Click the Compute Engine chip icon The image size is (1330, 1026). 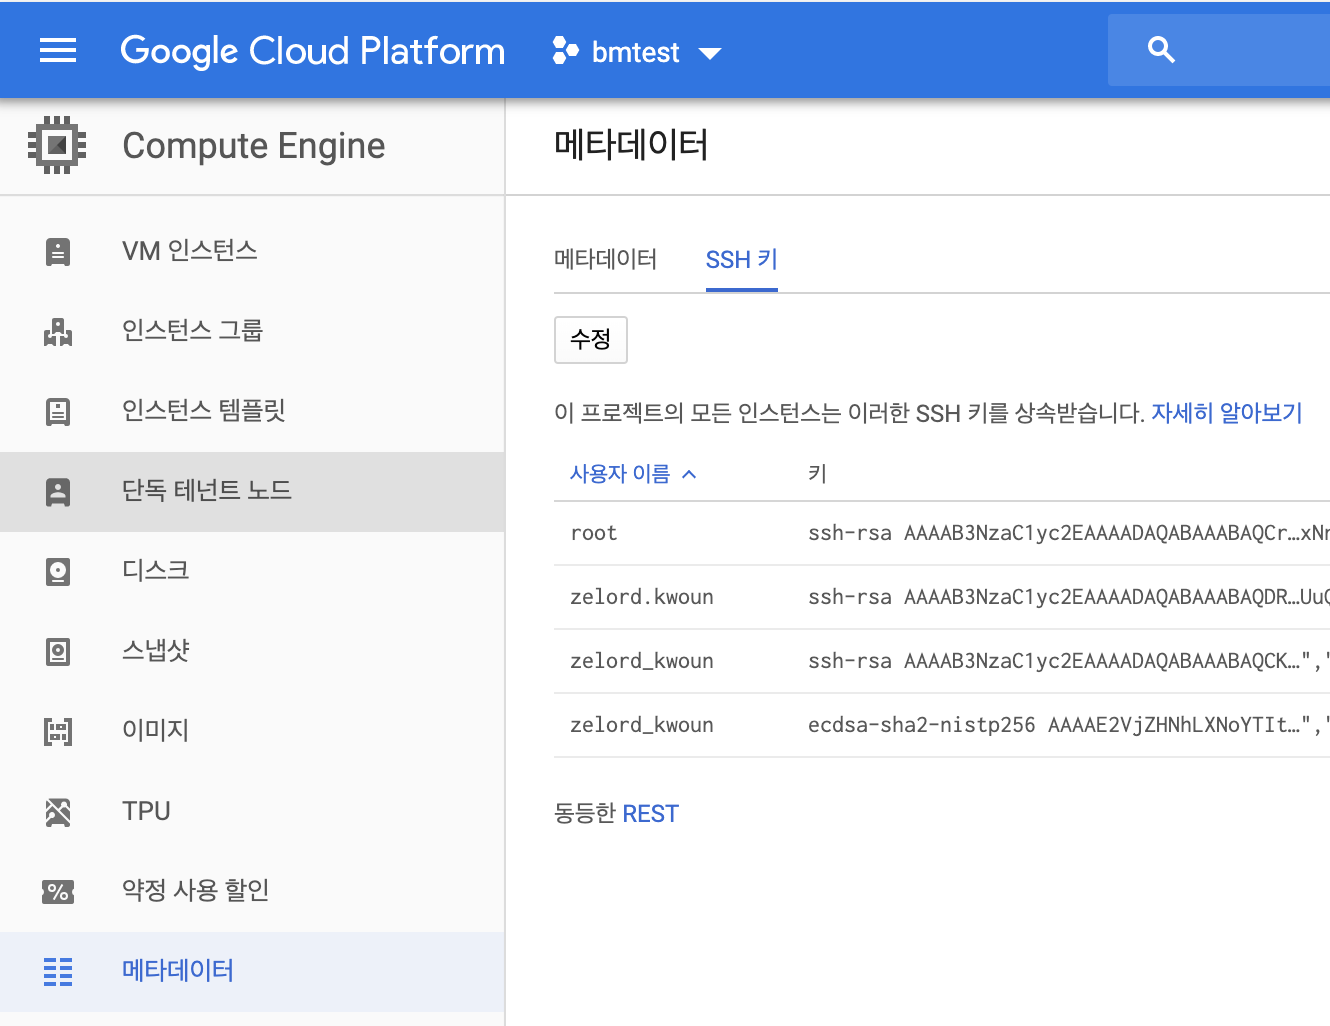[x=57, y=145]
